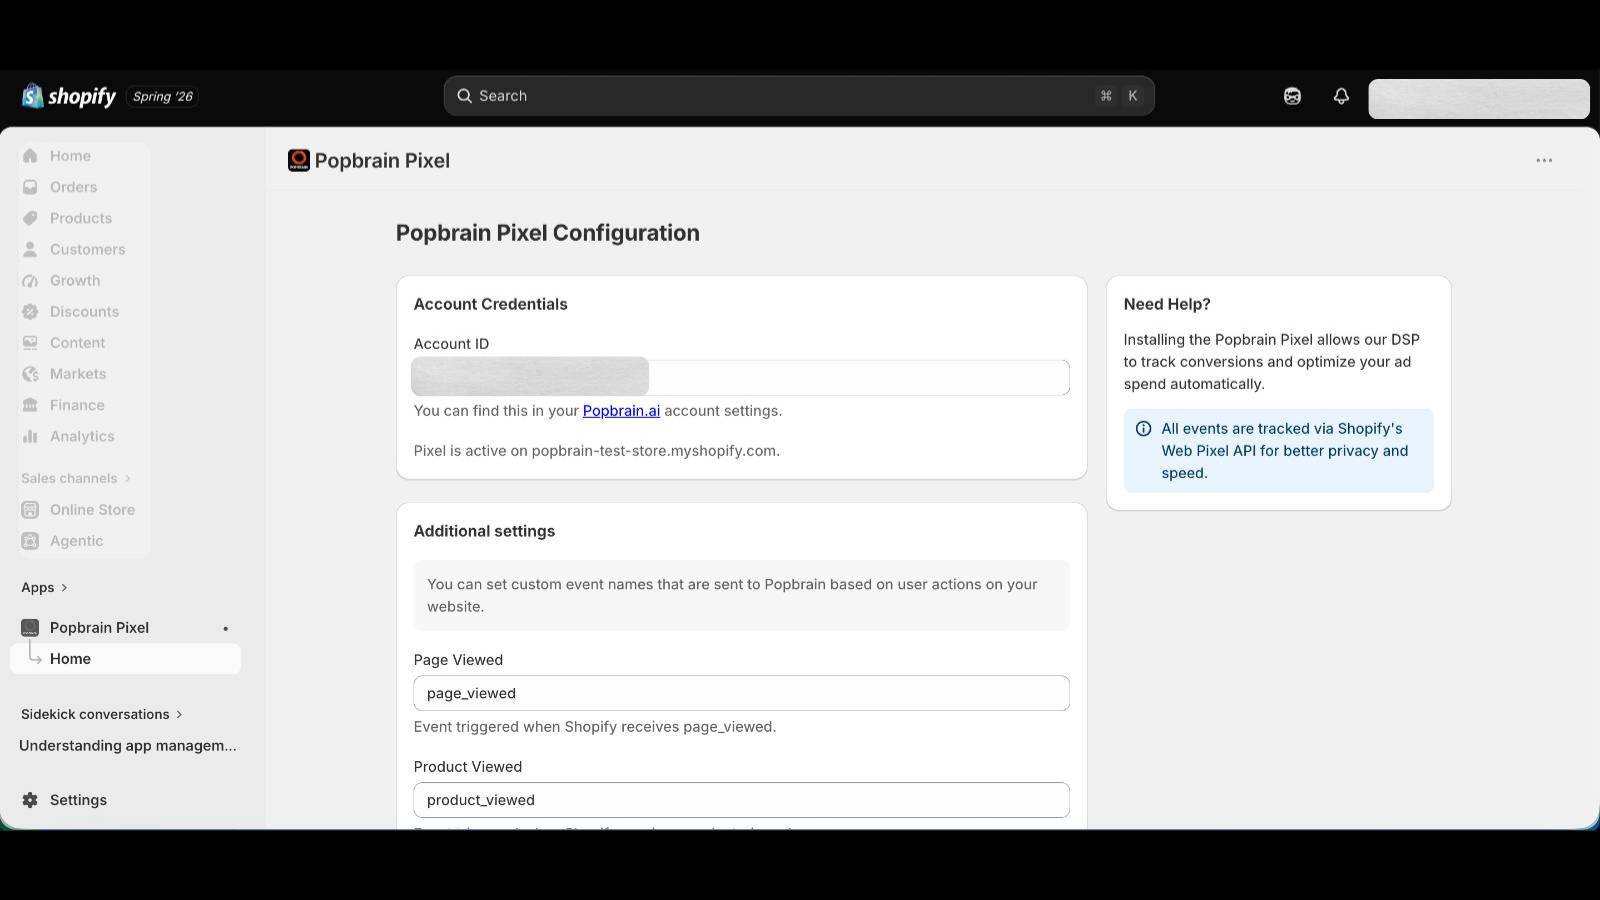This screenshot has width=1600, height=900.
Task: Click the Discounts icon in the sidebar
Action: pos(30,312)
